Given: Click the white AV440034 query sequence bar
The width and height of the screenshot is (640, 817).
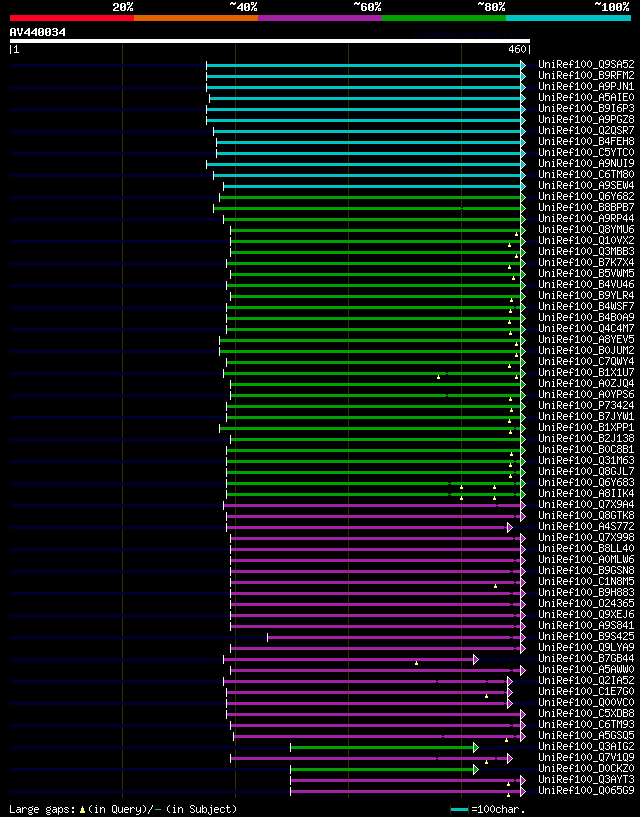Looking at the screenshot, I should (270, 41).
